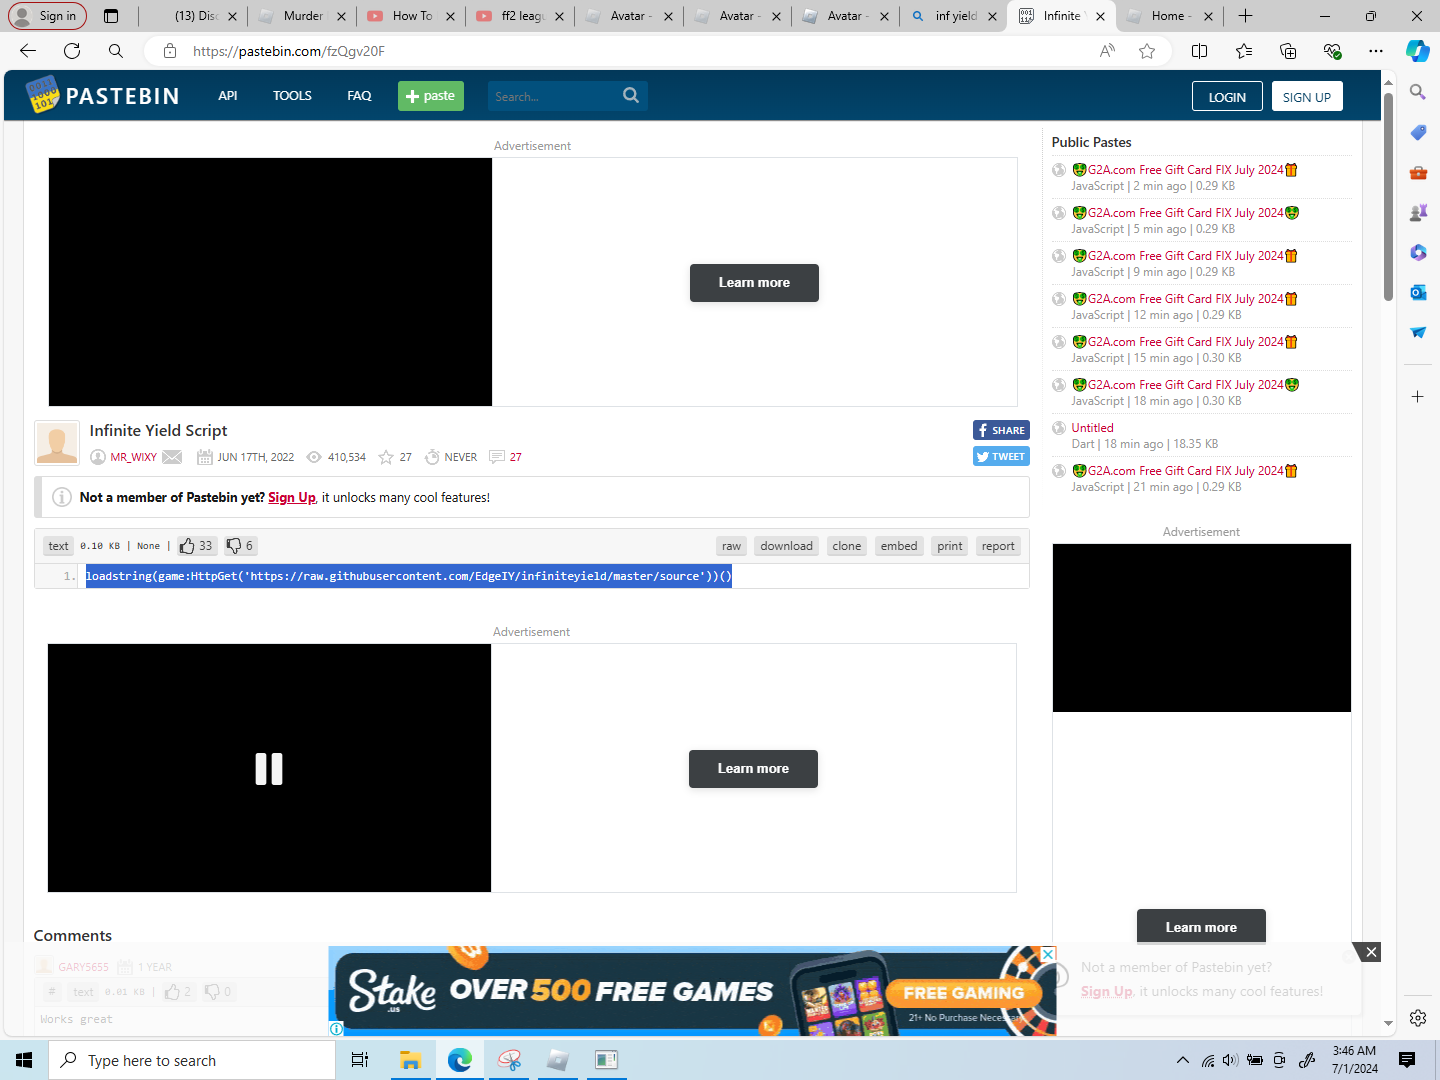Open the Split screen icon in the toolbar
The width and height of the screenshot is (1440, 1080).
(x=1200, y=51)
